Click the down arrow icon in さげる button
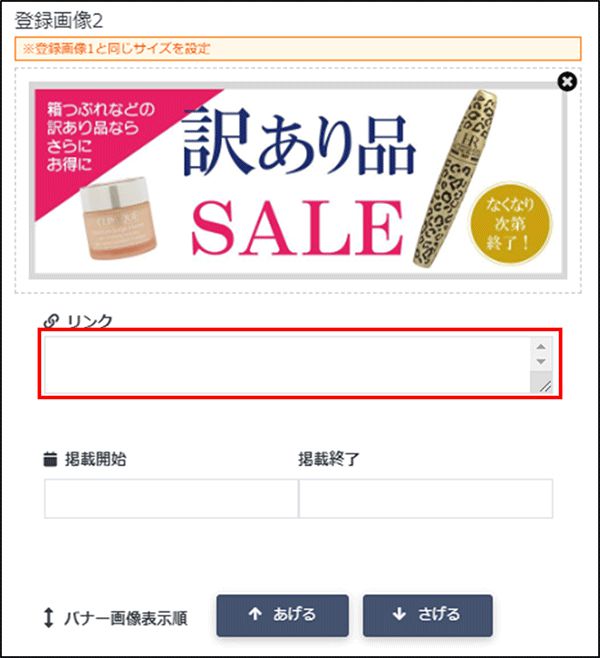 tap(399, 614)
